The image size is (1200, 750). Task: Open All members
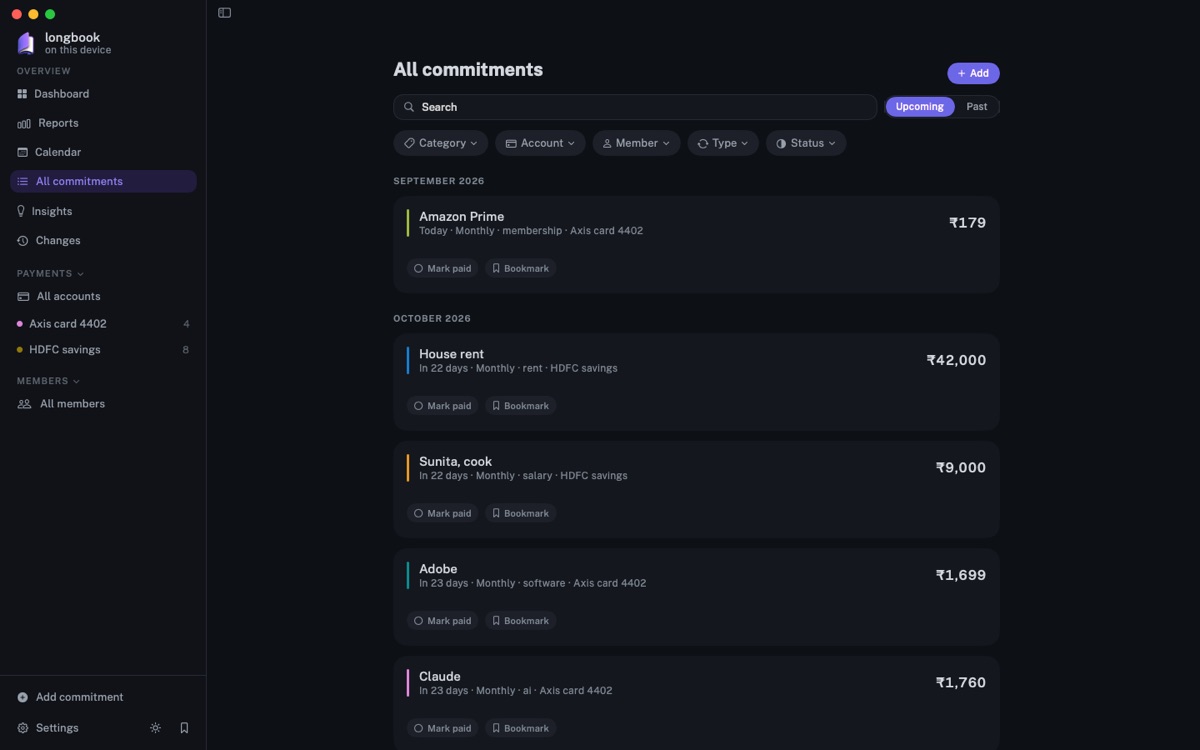103,404
